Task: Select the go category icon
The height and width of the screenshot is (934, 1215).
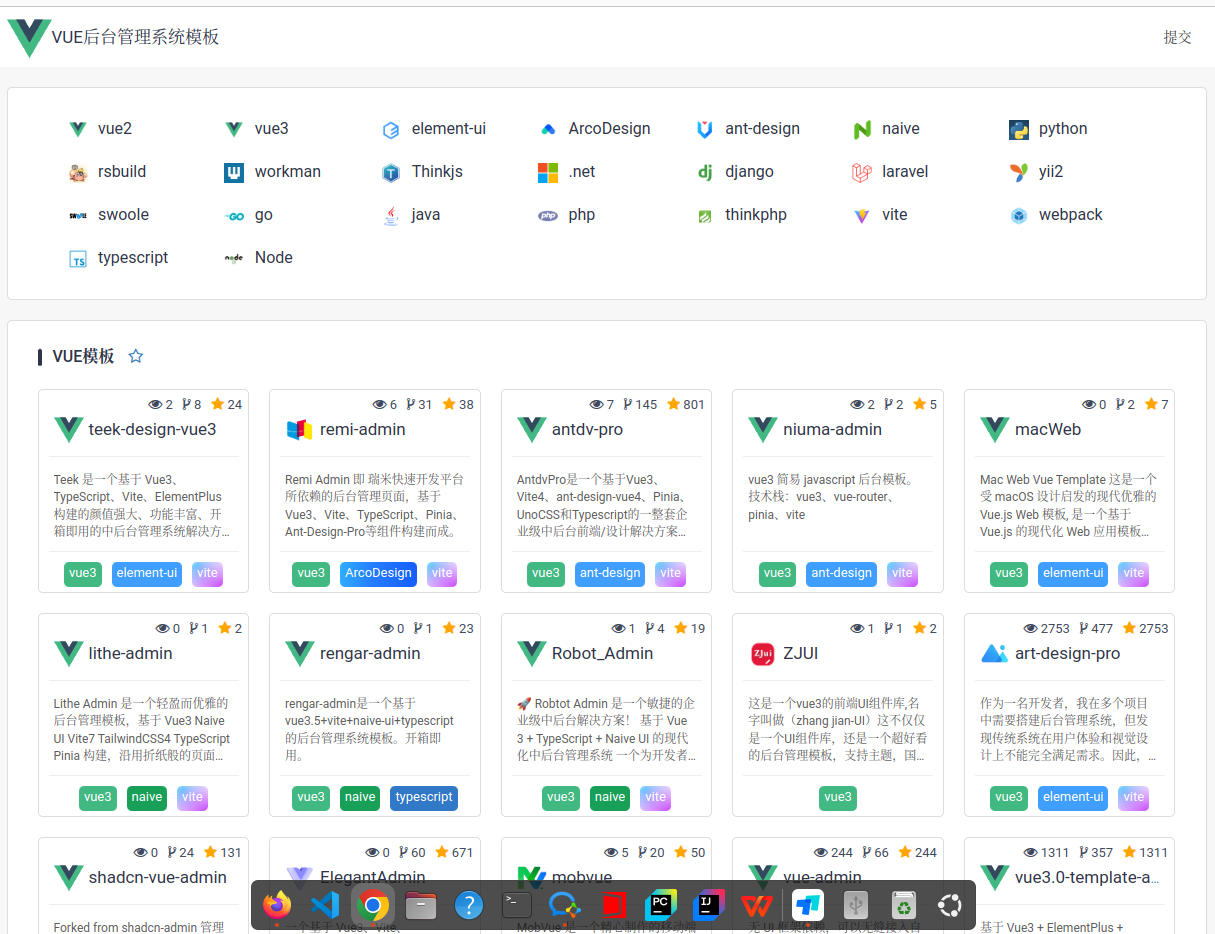Action: [x=234, y=215]
